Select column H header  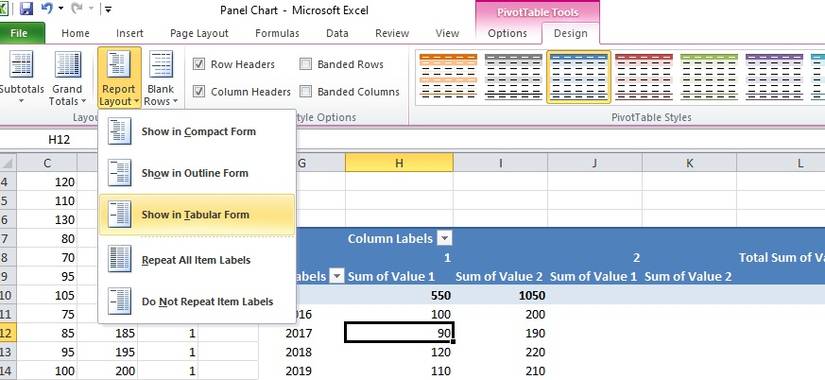[399, 163]
